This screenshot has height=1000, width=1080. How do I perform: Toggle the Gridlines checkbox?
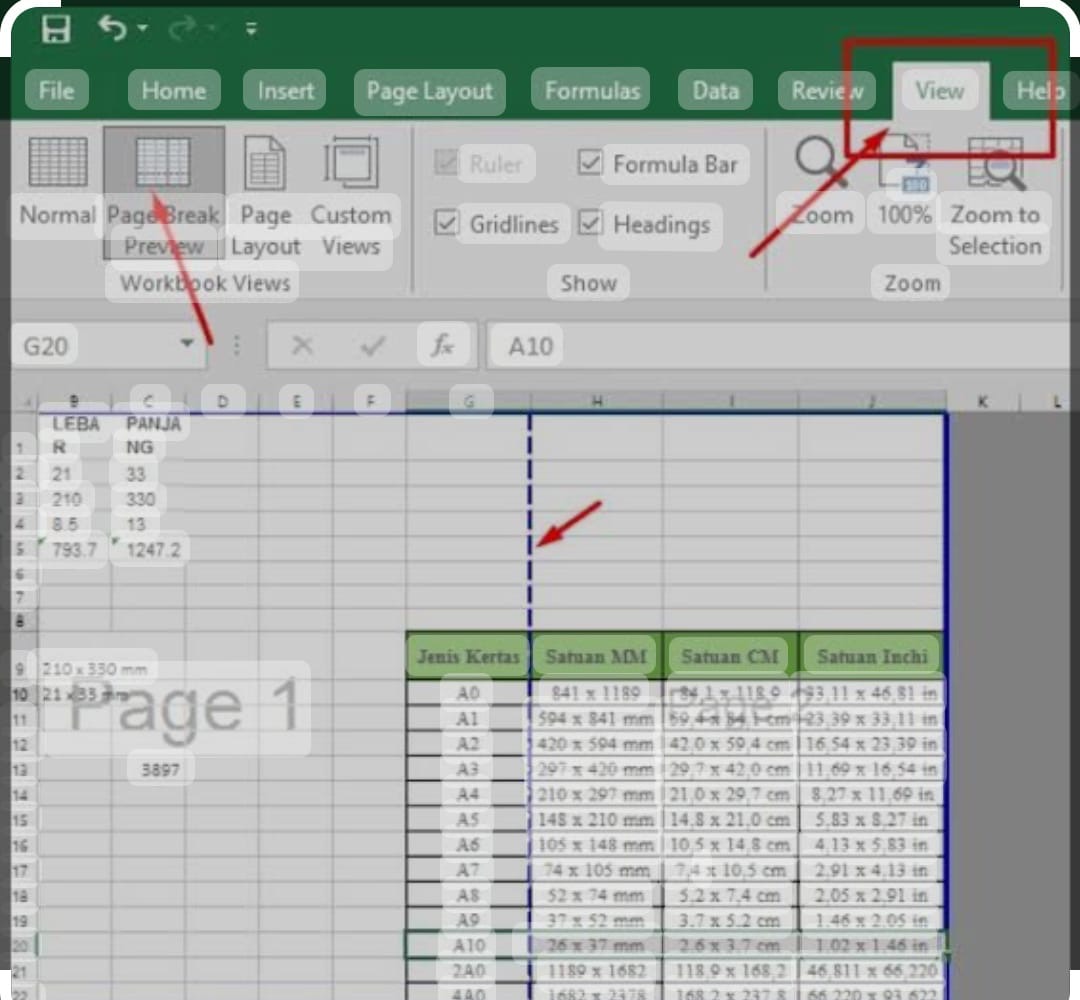447,224
